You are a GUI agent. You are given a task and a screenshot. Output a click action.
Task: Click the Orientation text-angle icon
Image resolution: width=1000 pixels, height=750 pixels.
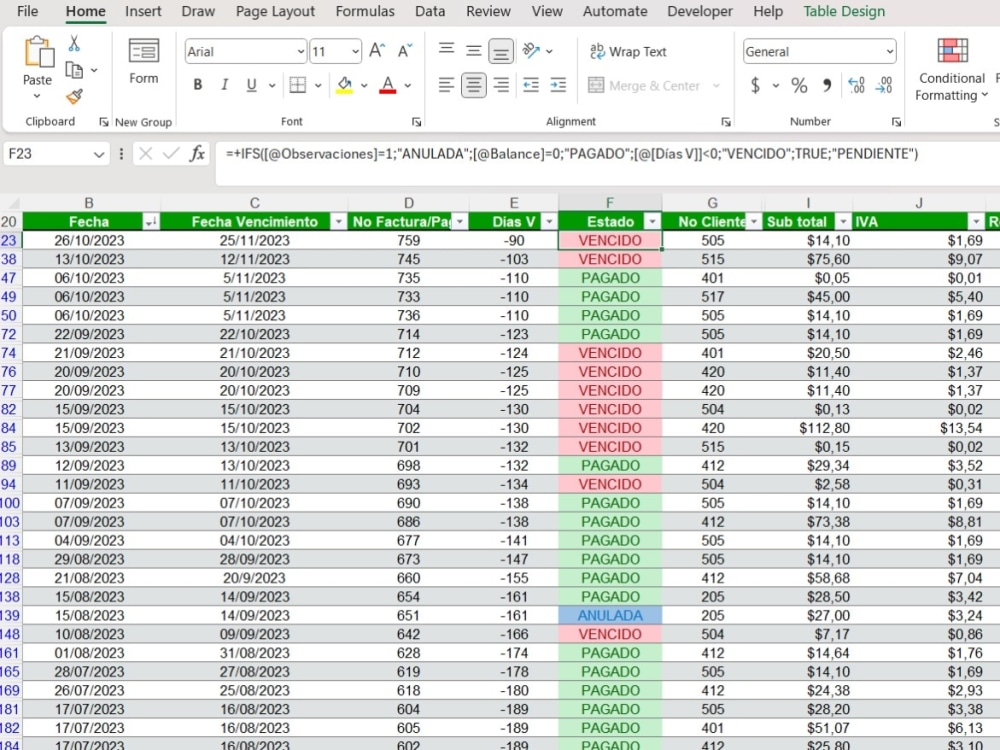click(x=531, y=50)
